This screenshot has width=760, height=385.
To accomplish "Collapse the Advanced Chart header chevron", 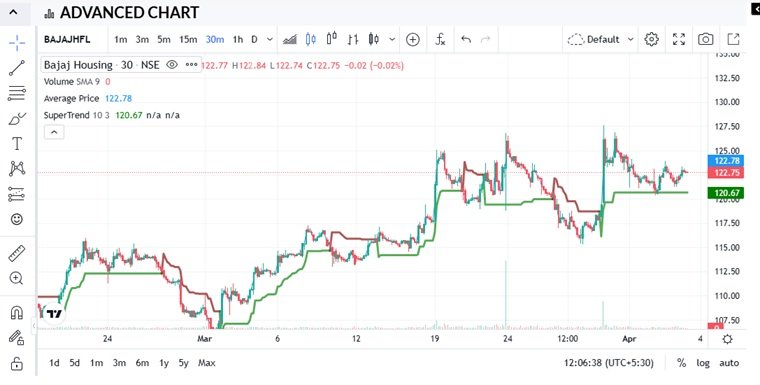I will coord(14,12).
